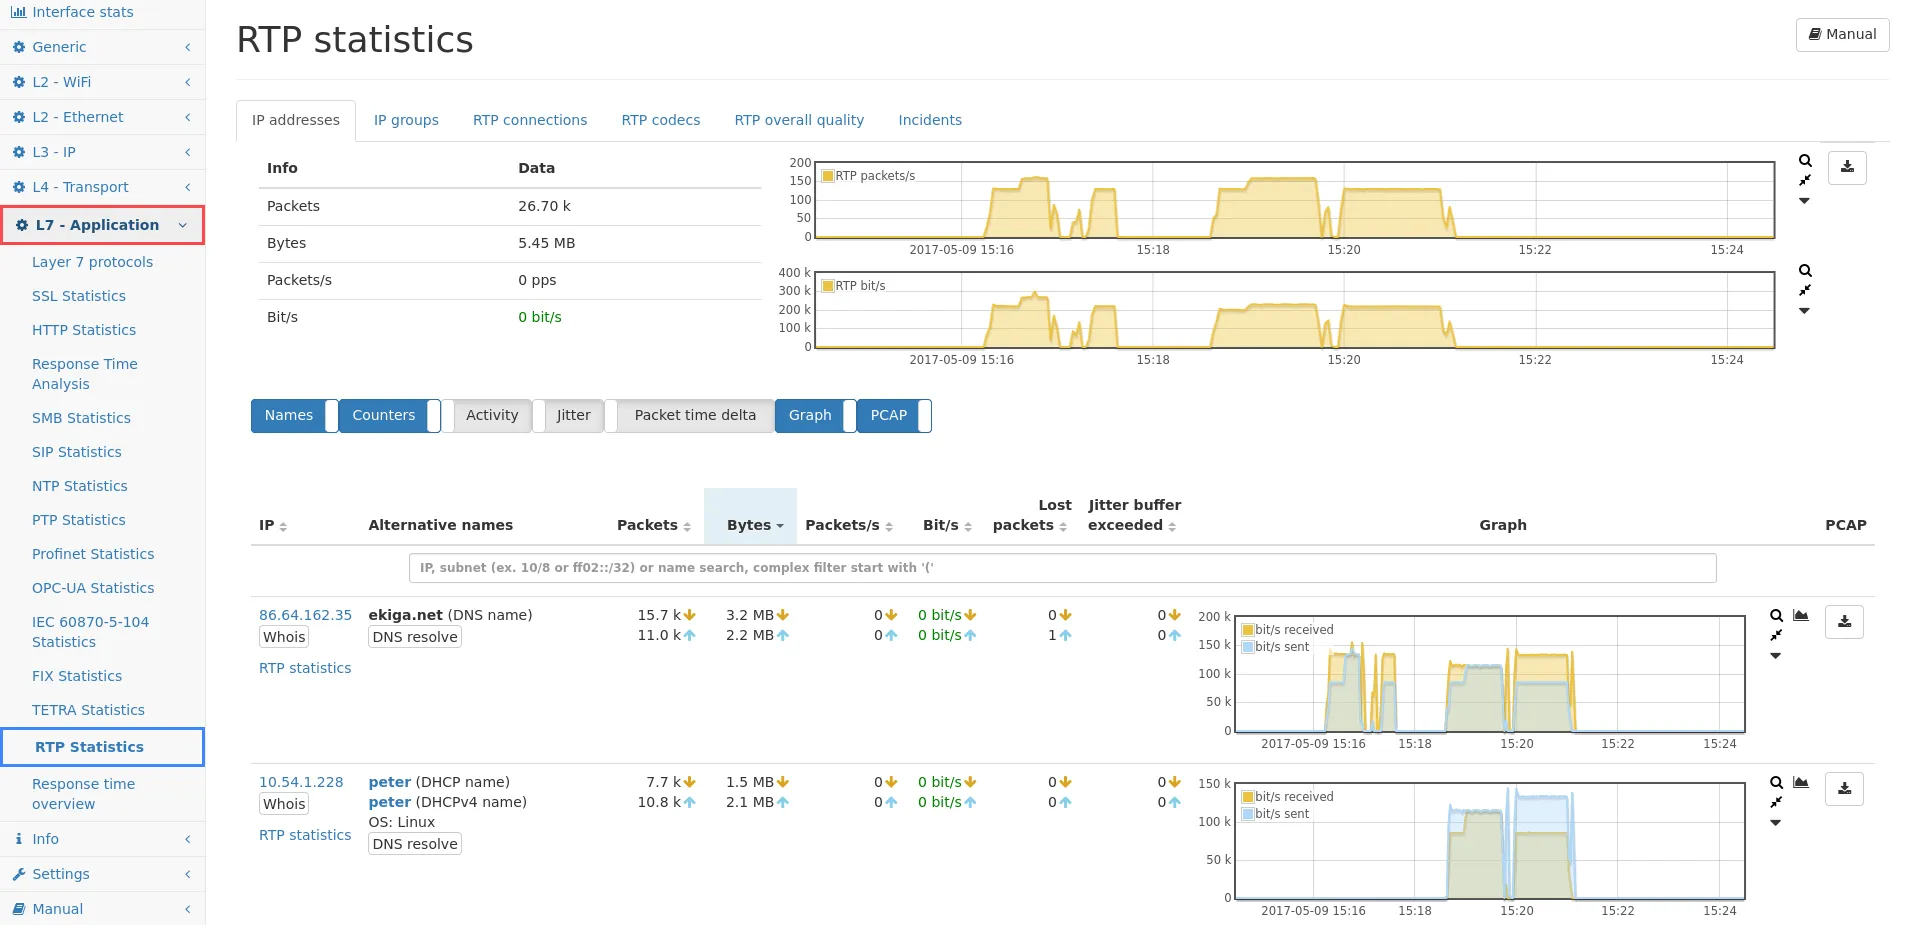Open the Incidents tab
Viewport: 1910px width, 925px height.
(929, 120)
